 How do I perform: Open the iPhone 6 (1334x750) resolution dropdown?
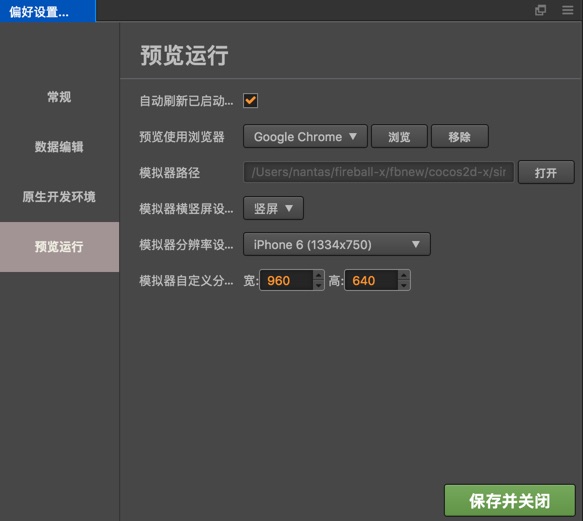337,244
